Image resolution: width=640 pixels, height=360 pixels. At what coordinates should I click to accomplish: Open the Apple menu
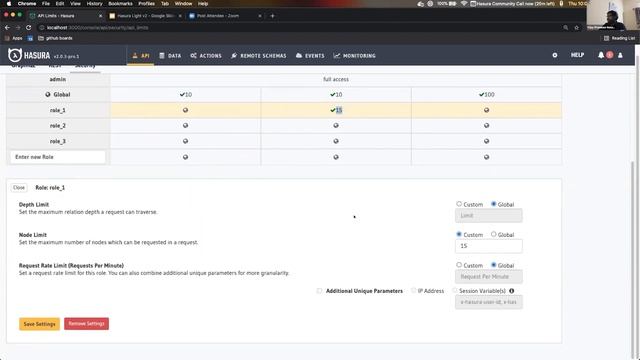(9, 4)
